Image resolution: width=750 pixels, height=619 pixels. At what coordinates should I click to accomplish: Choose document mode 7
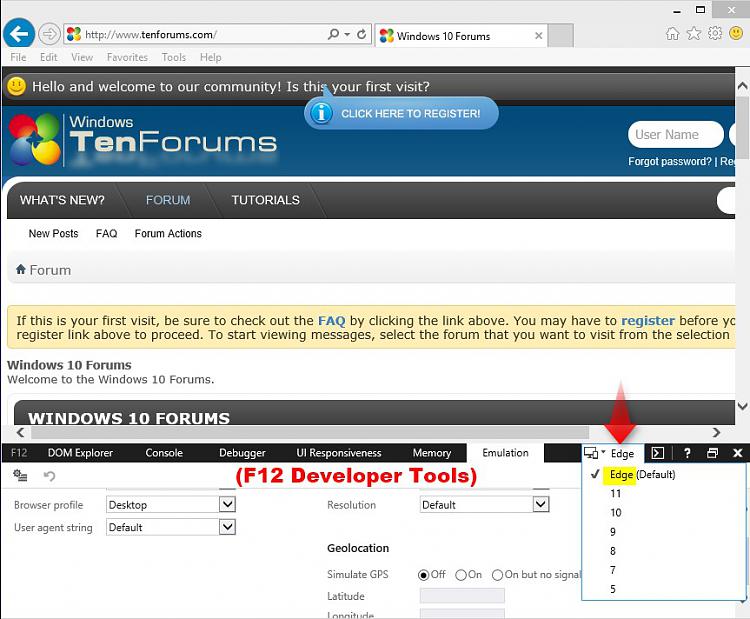coord(663,570)
